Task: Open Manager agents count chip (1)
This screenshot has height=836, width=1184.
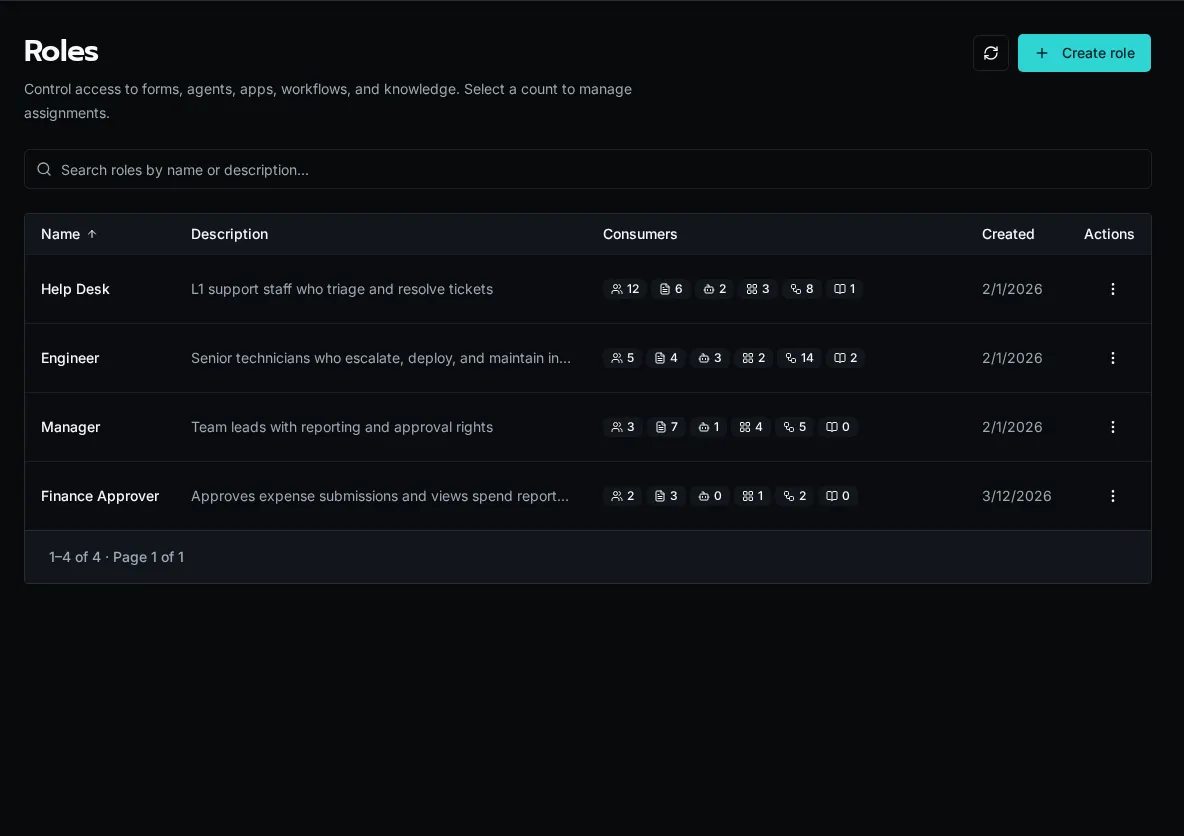Action: (x=708, y=427)
